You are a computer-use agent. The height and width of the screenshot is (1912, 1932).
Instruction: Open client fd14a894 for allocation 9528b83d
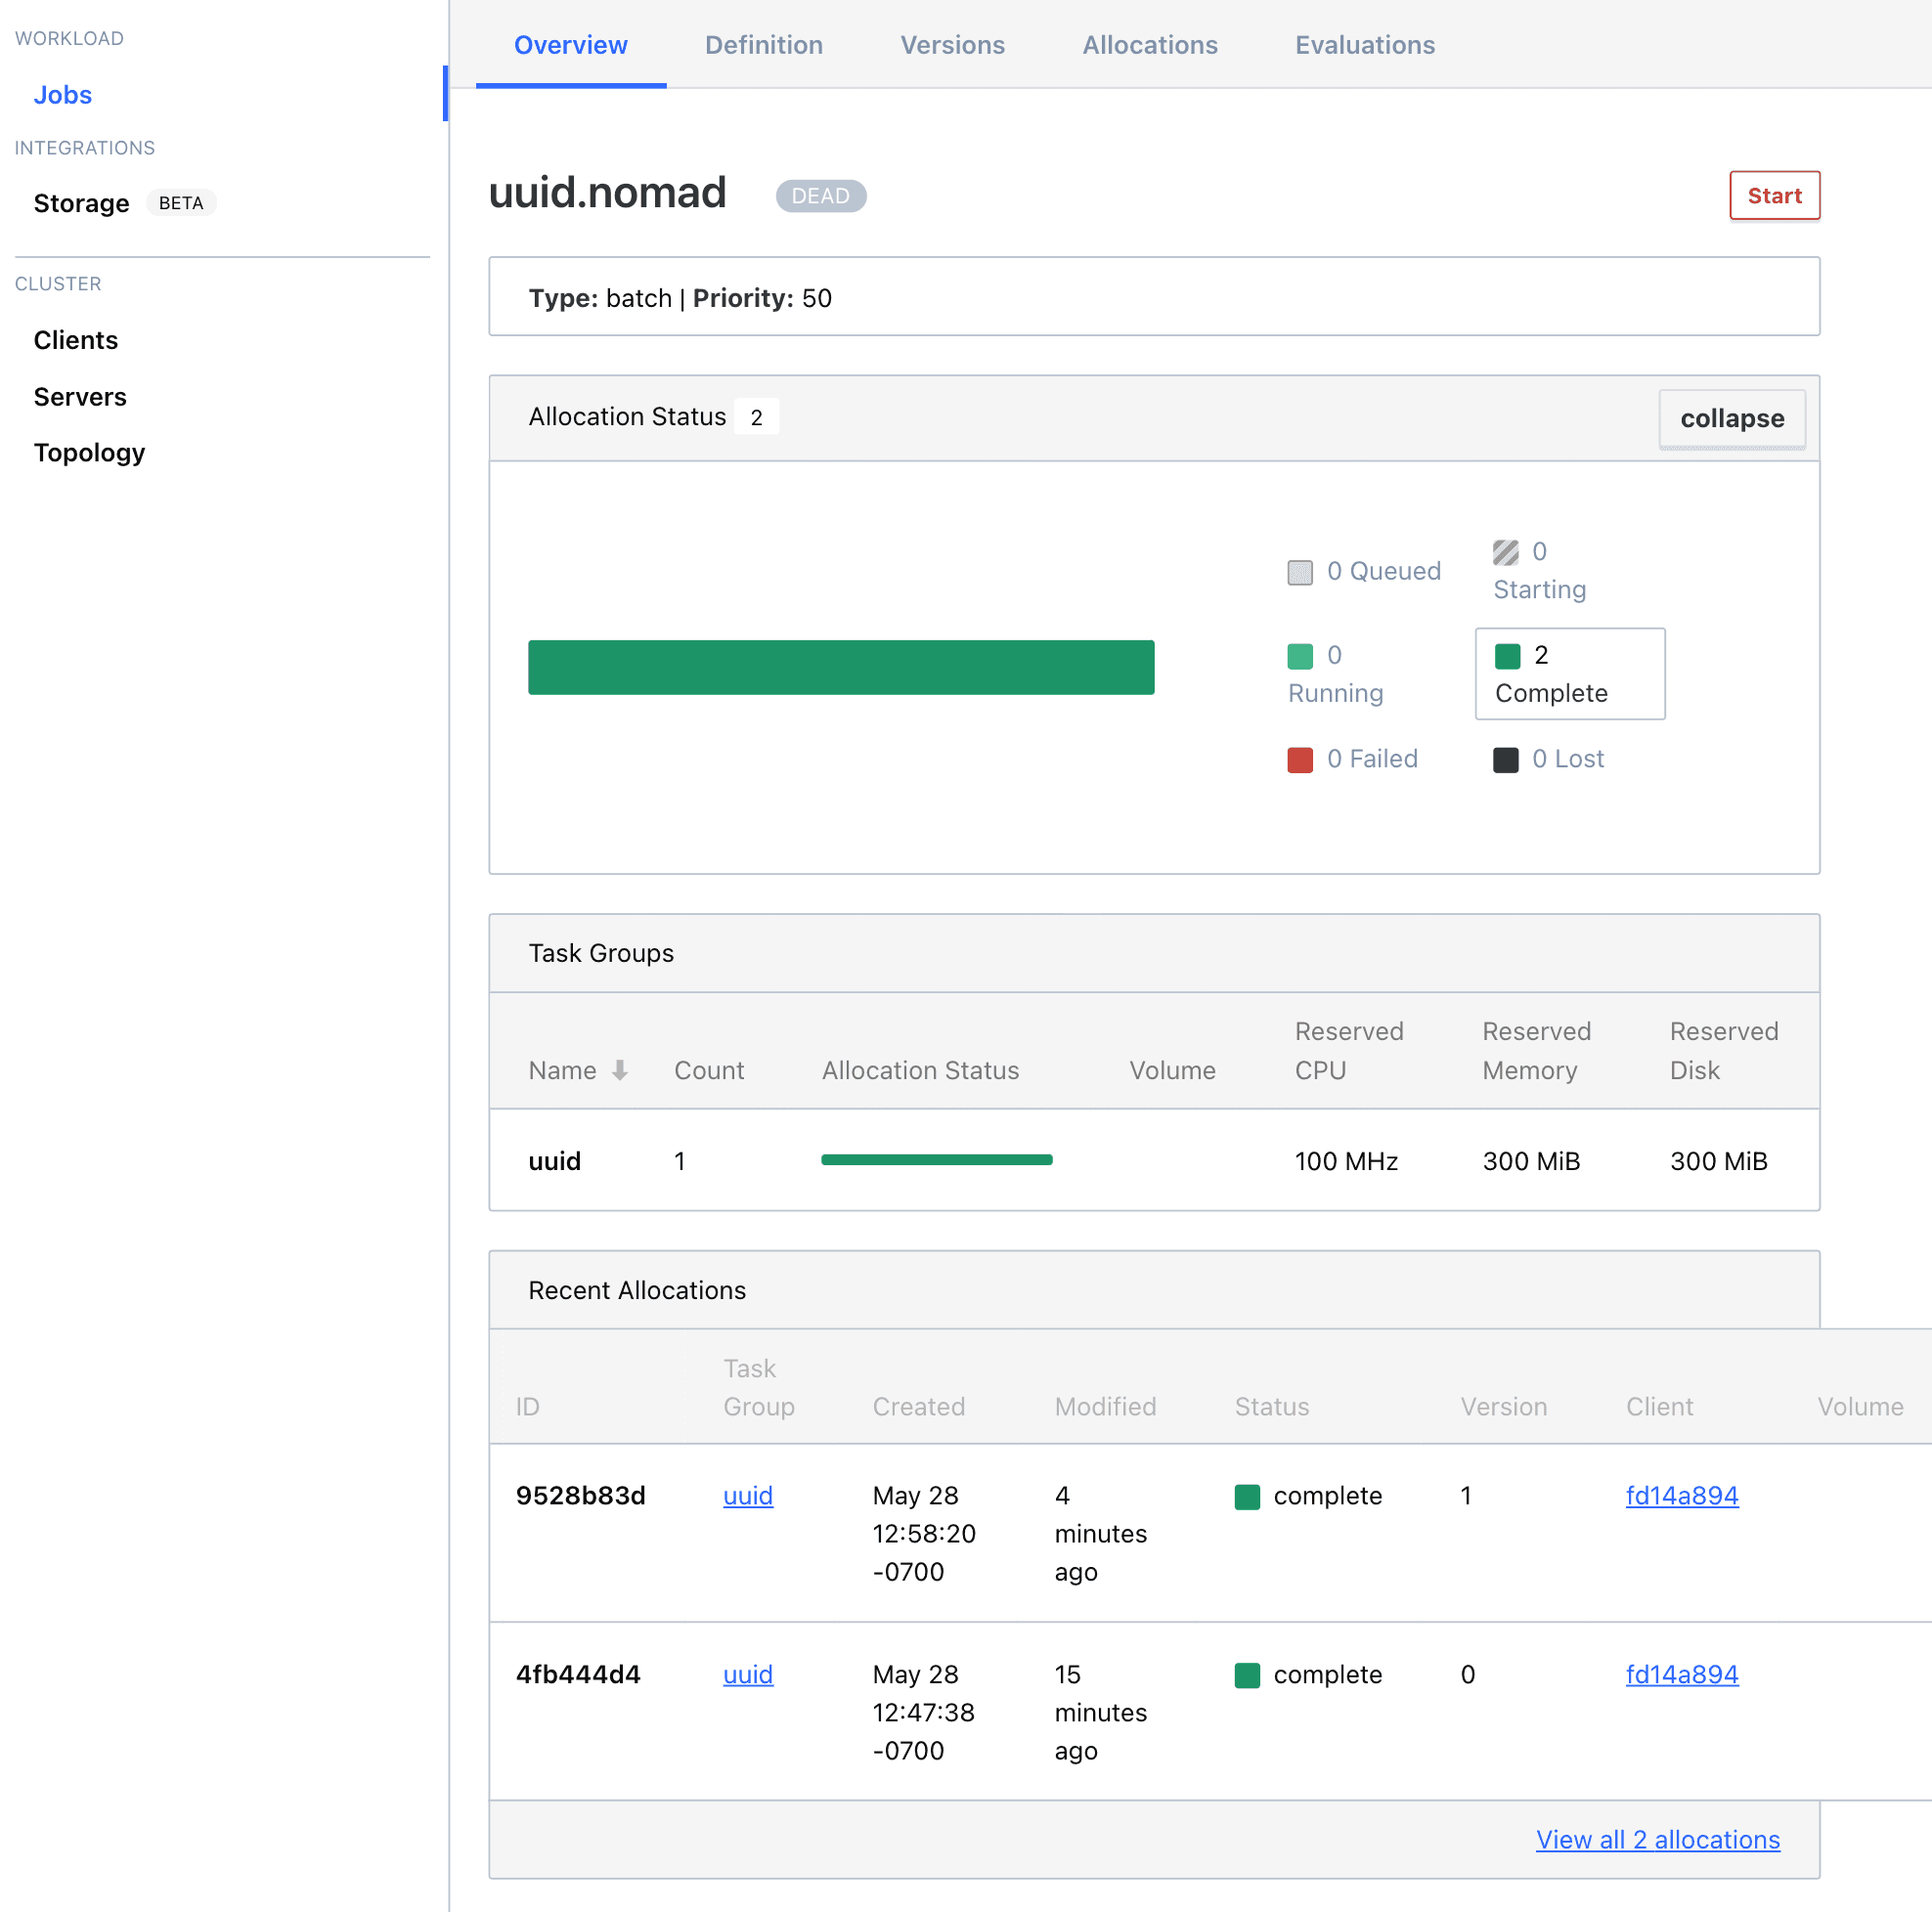(1681, 1496)
